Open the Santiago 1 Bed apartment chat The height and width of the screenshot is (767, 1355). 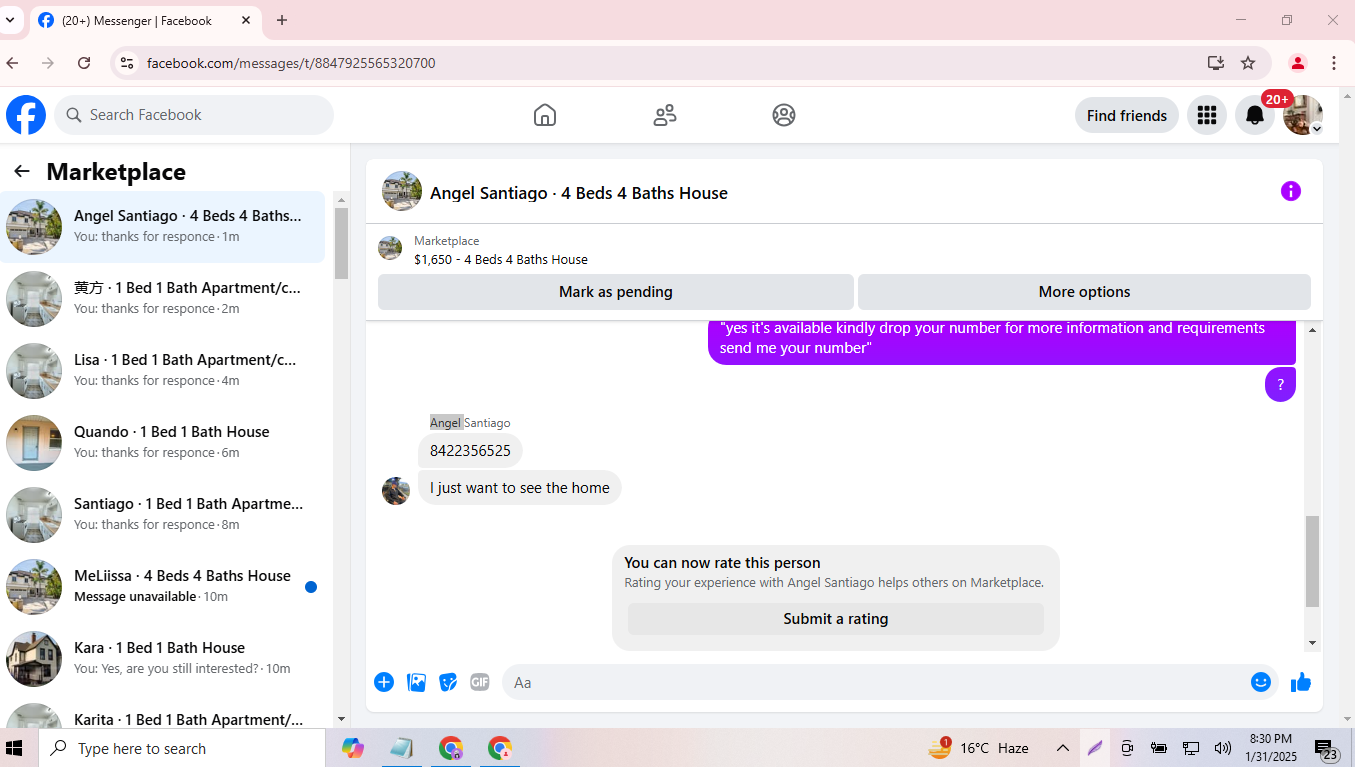click(163, 515)
